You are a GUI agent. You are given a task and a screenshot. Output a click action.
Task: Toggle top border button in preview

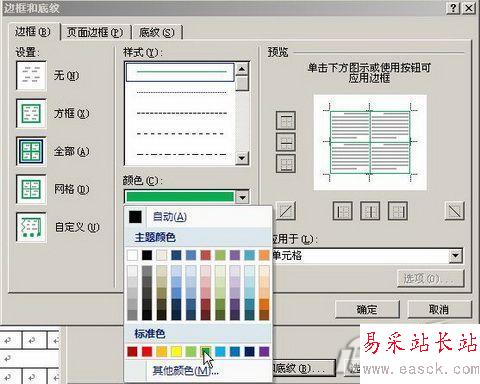pos(286,120)
